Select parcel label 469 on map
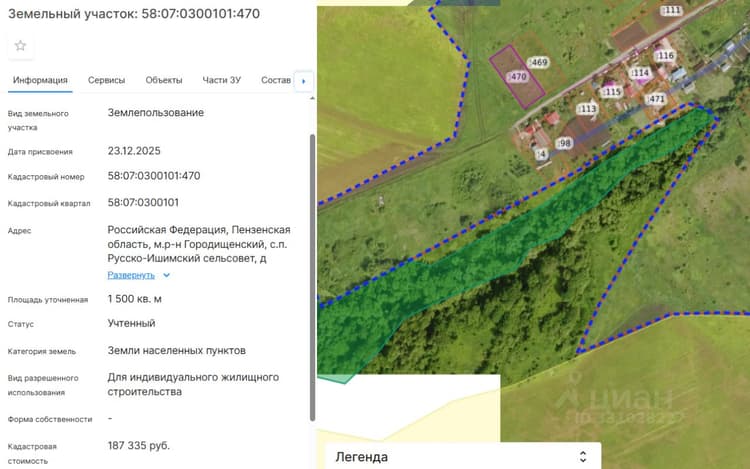 click(538, 63)
